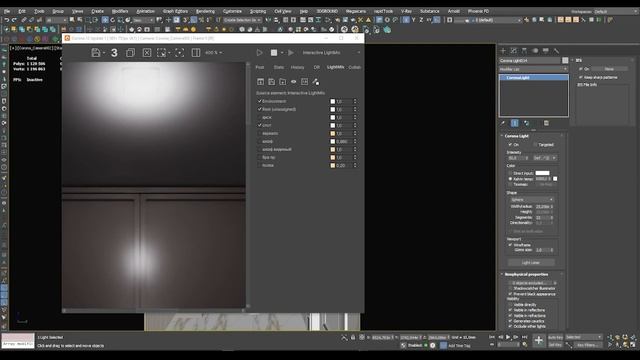The image size is (640, 360).
Task: Toggle Visible directly checkbox
Action: [x=510, y=304]
